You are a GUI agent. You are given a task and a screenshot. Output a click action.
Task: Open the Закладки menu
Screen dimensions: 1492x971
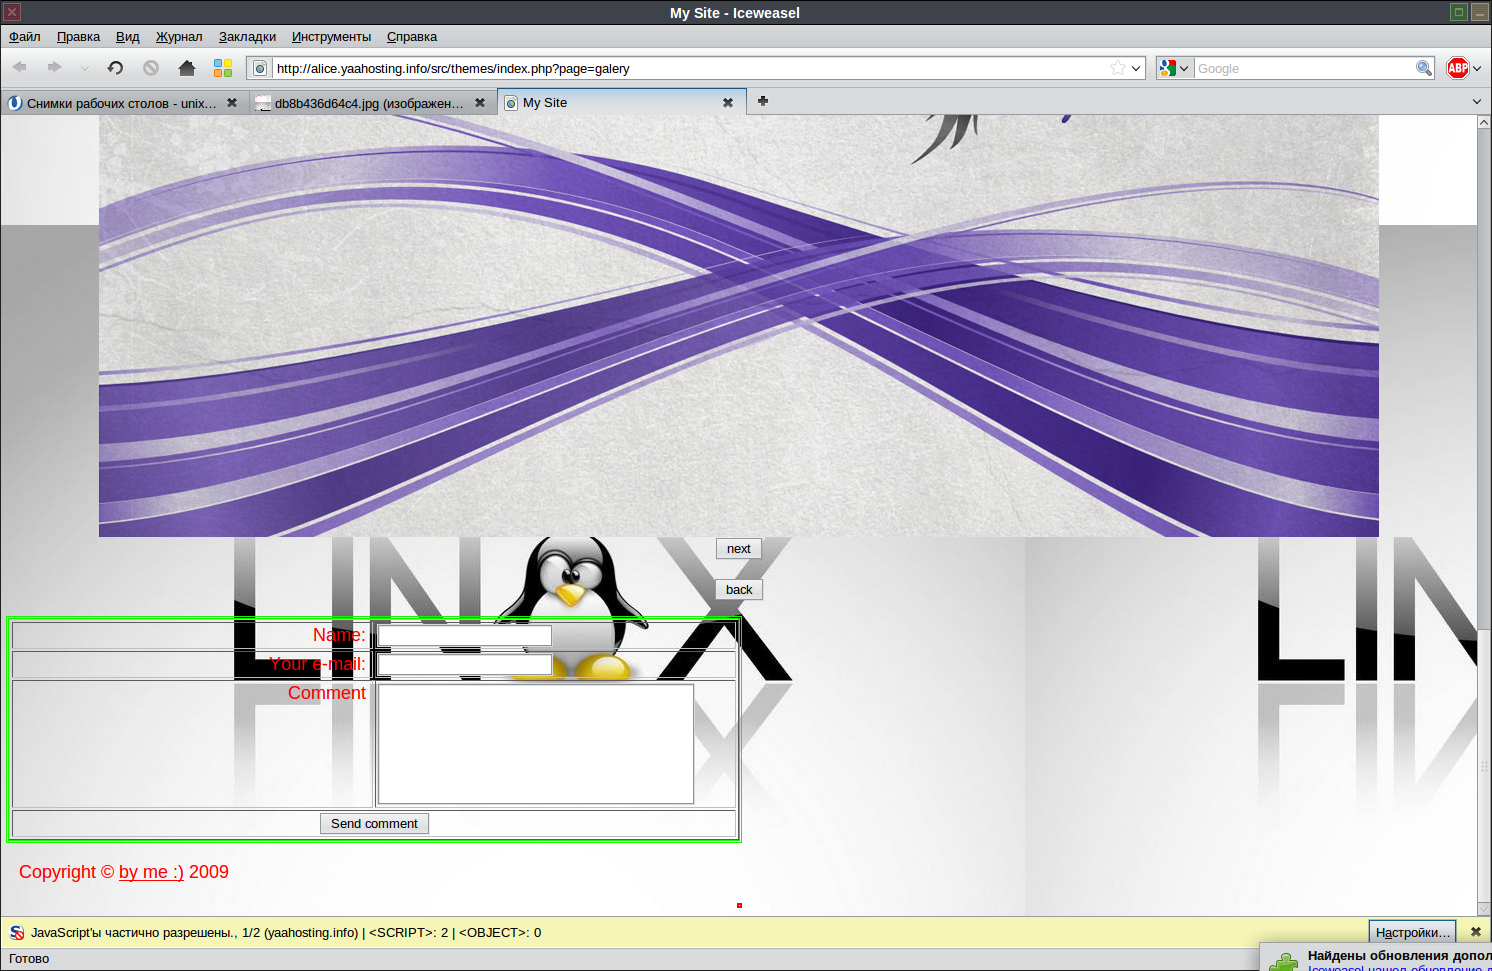click(247, 37)
